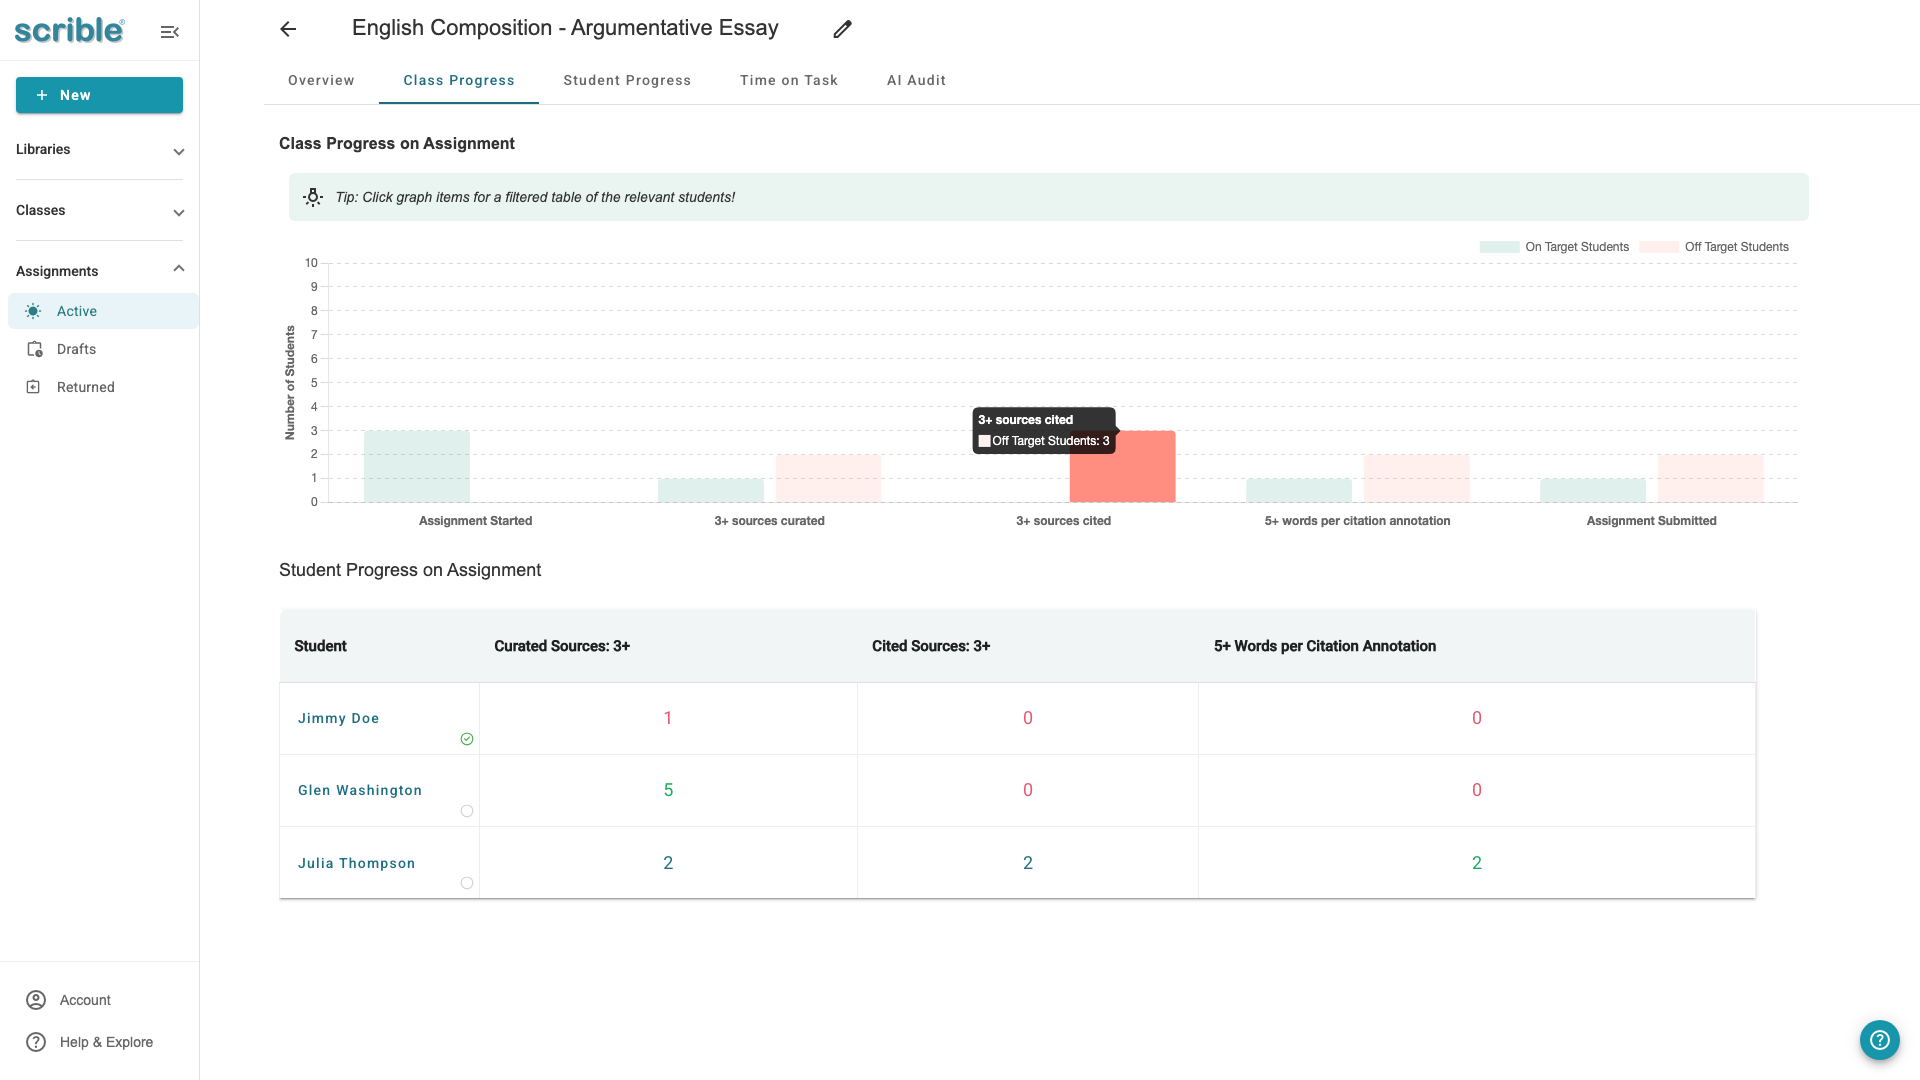Screen dimensions: 1920x1080
Task: Click Curated Sources: 3+ column header
Action: [x=562, y=646]
